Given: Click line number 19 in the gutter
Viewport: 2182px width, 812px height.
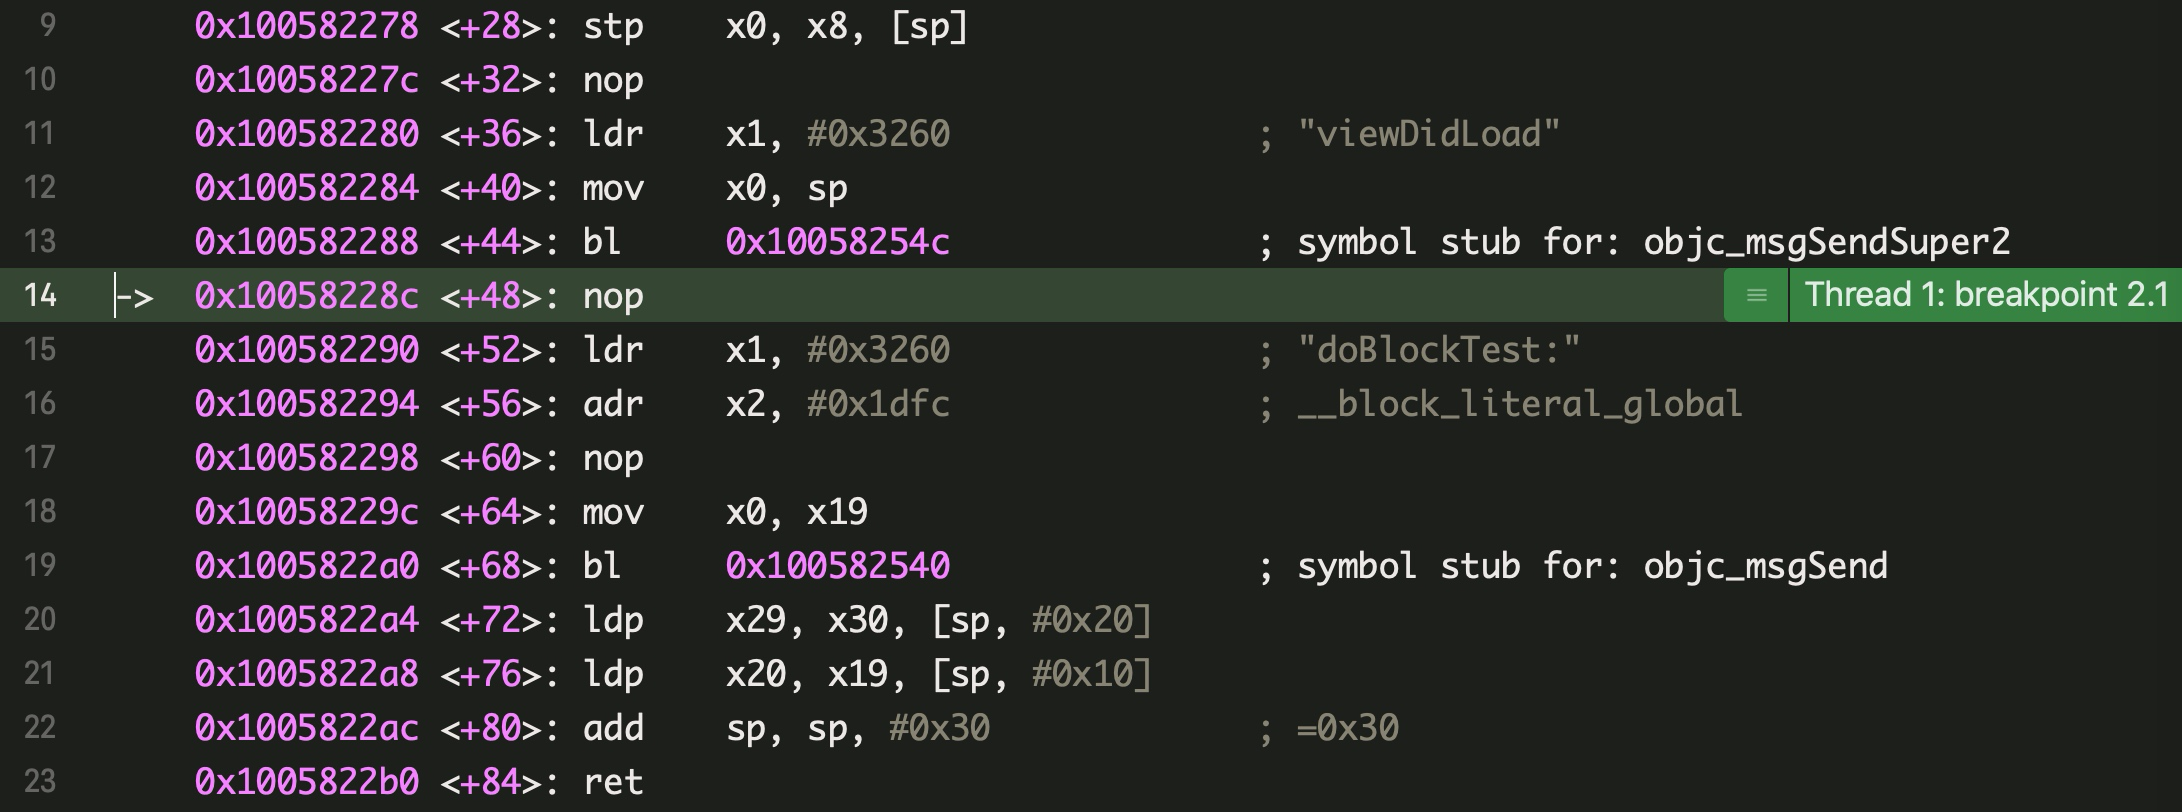Looking at the screenshot, I should (40, 565).
